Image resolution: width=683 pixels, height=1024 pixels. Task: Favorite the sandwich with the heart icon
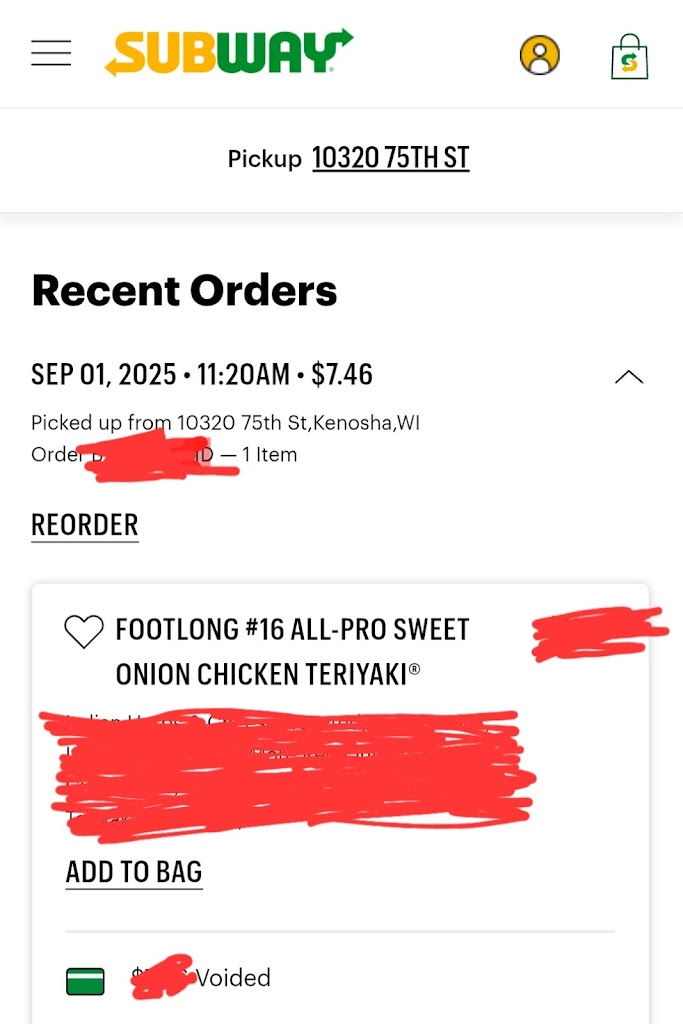(x=84, y=631)
